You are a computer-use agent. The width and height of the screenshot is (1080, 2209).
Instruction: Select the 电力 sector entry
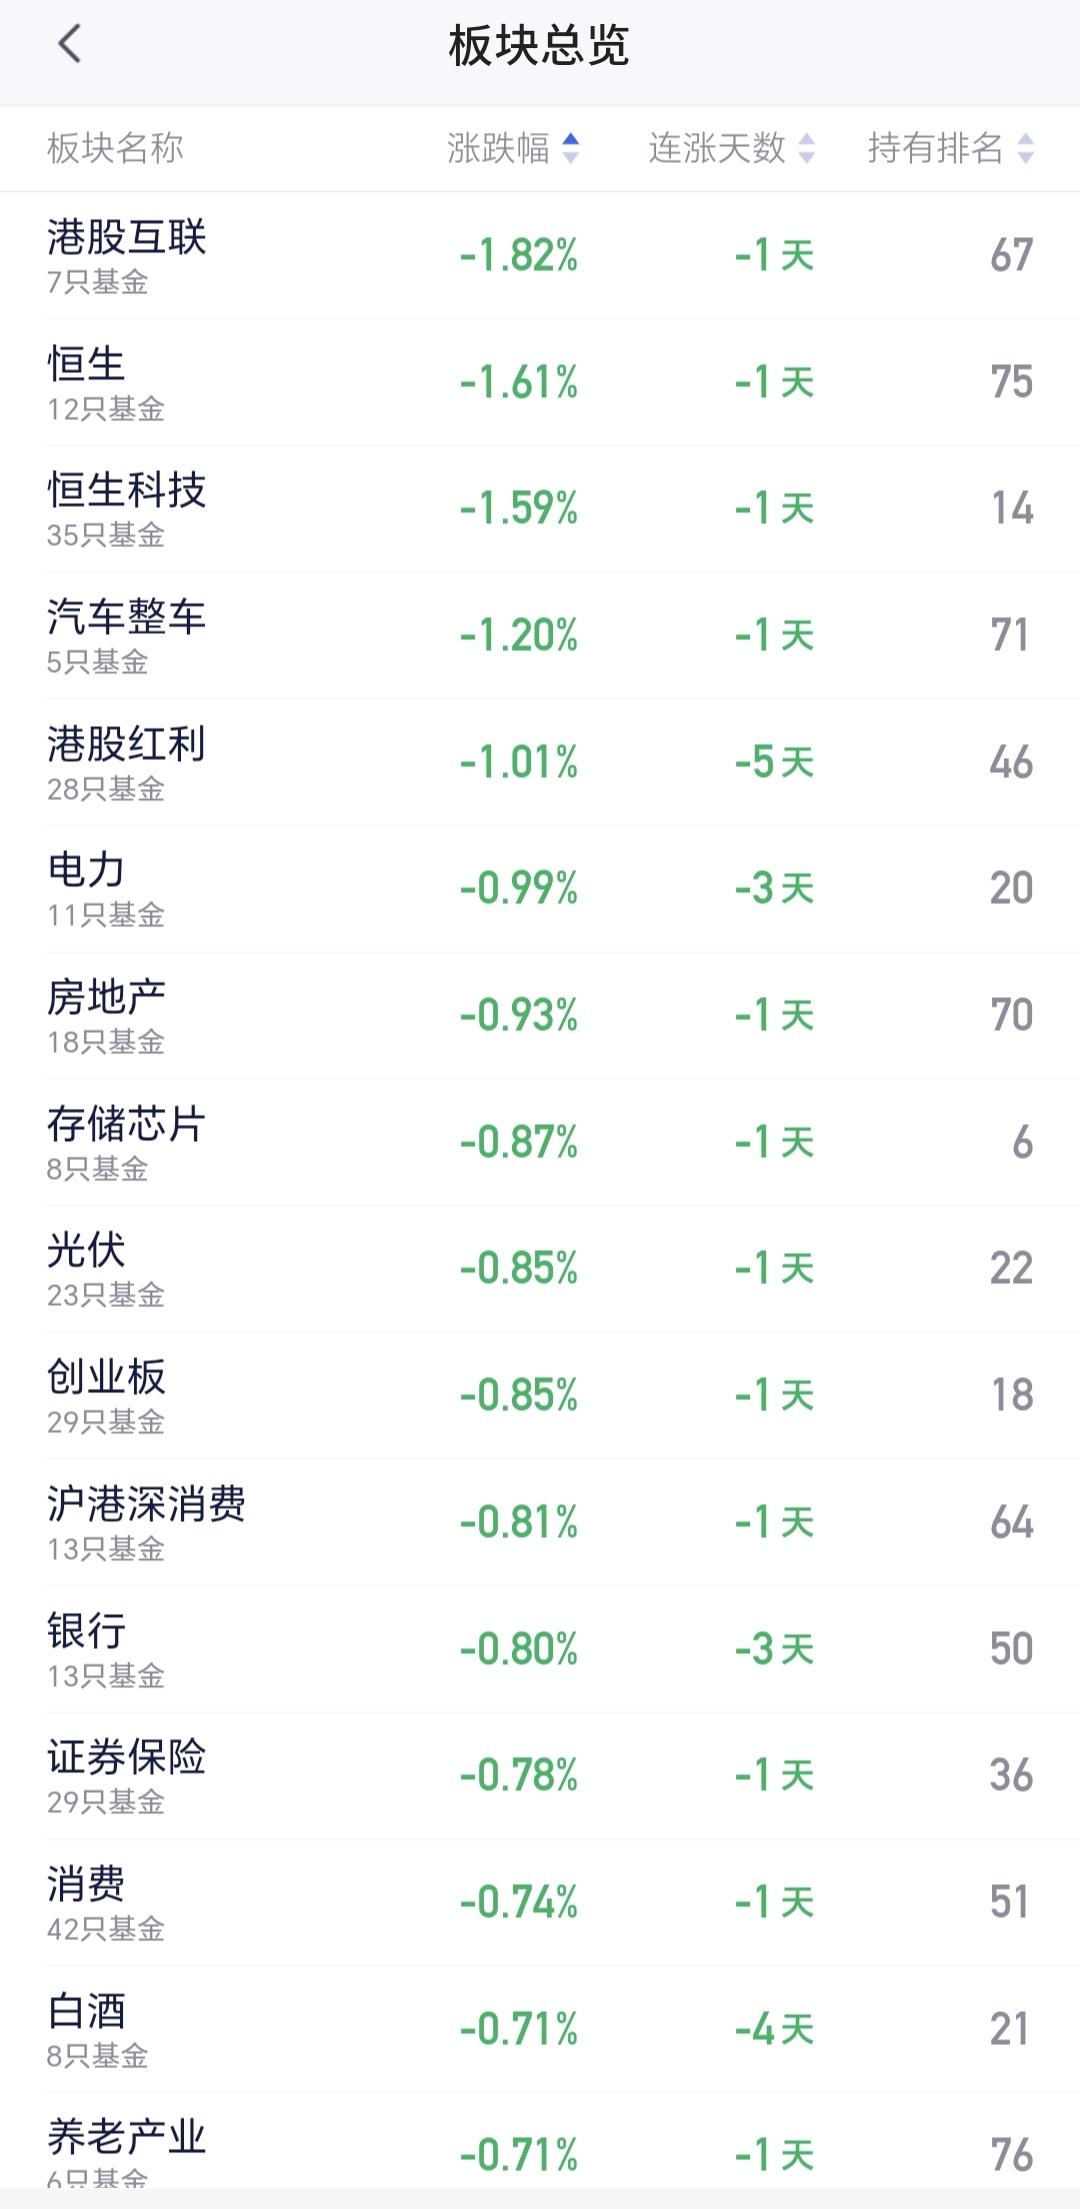pyautogui.click(x=540, y=889)
